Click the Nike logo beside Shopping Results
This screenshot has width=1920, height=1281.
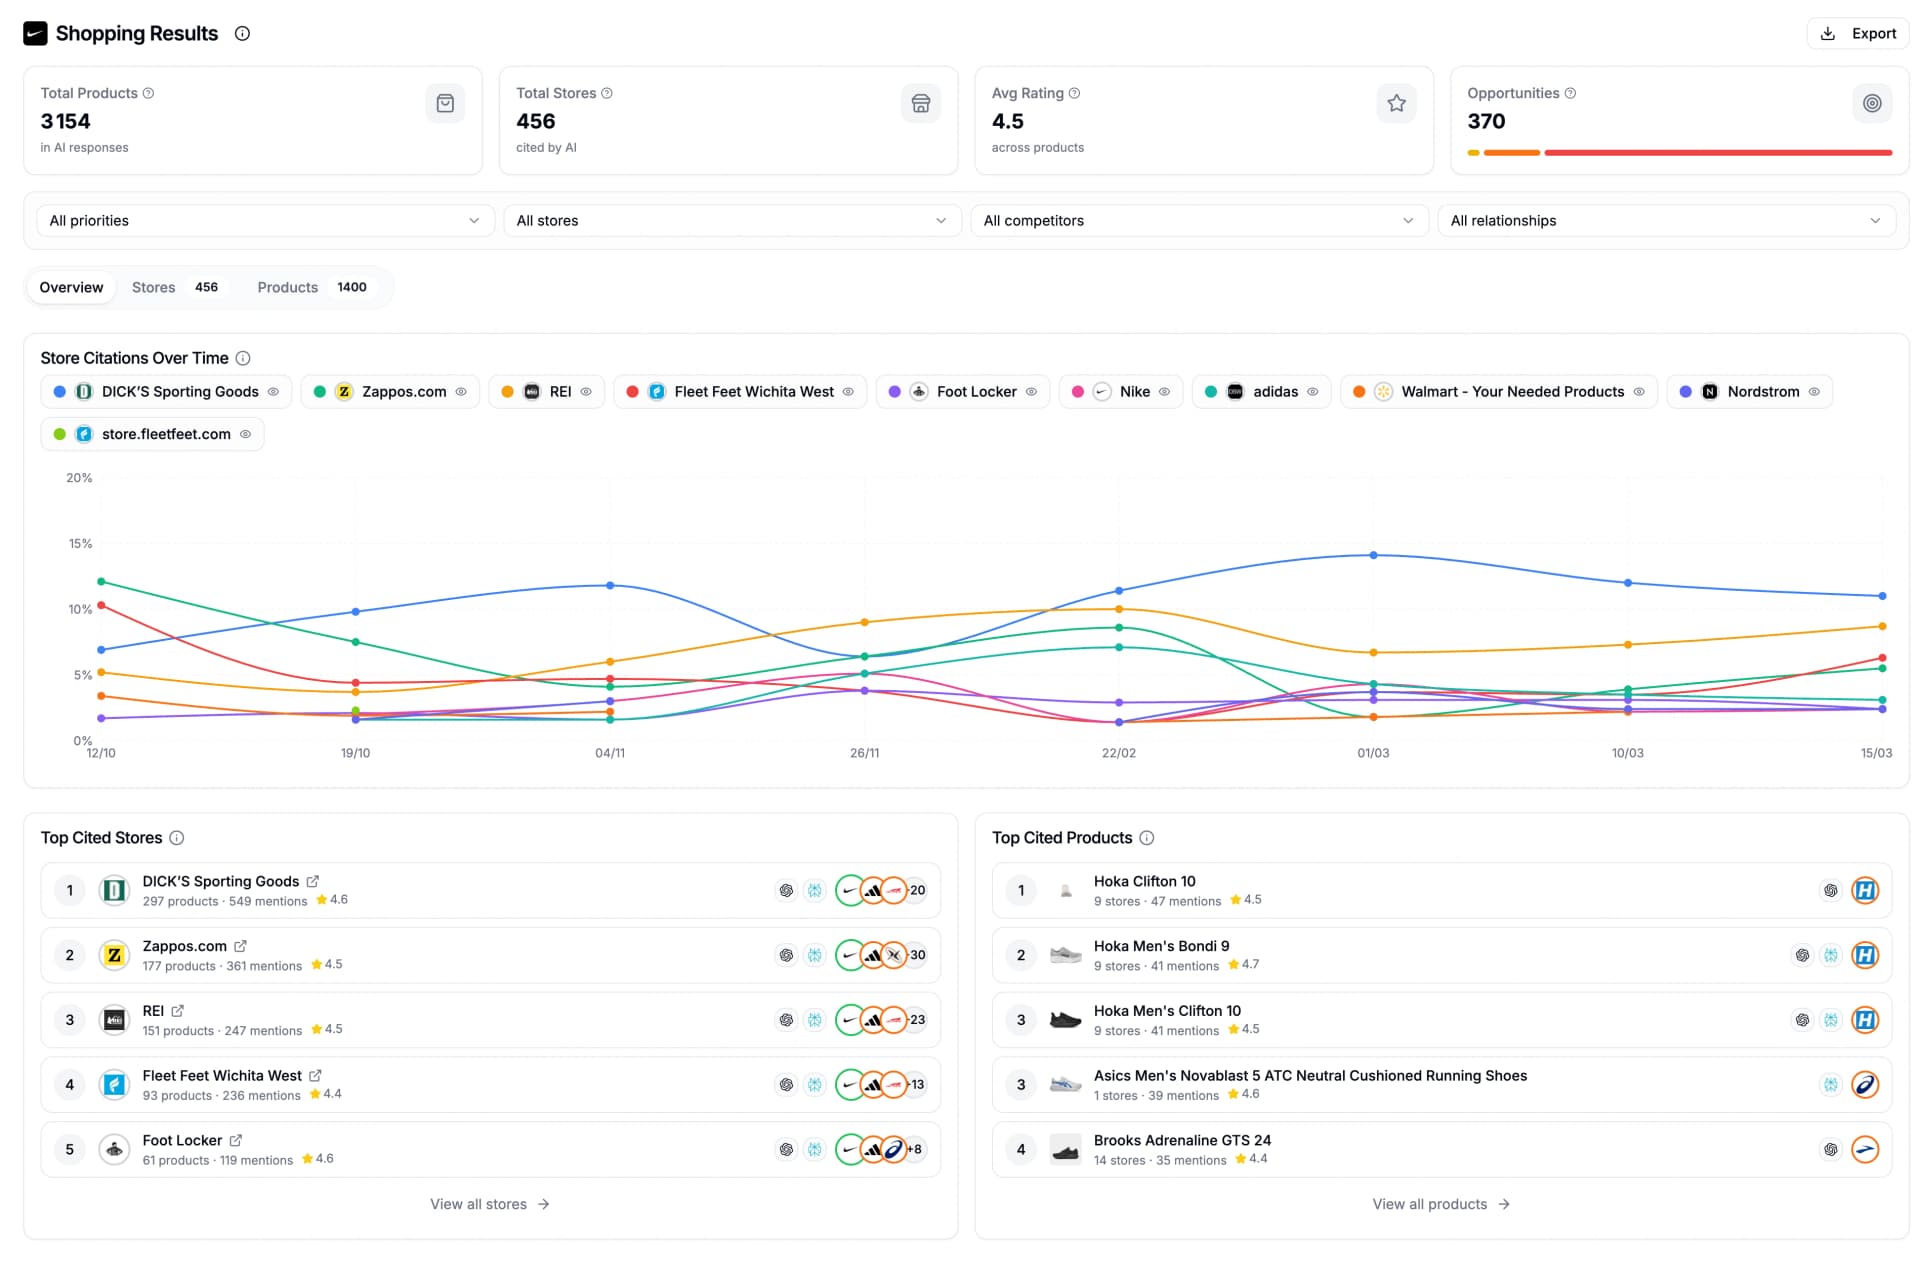(x=35, y=33)
